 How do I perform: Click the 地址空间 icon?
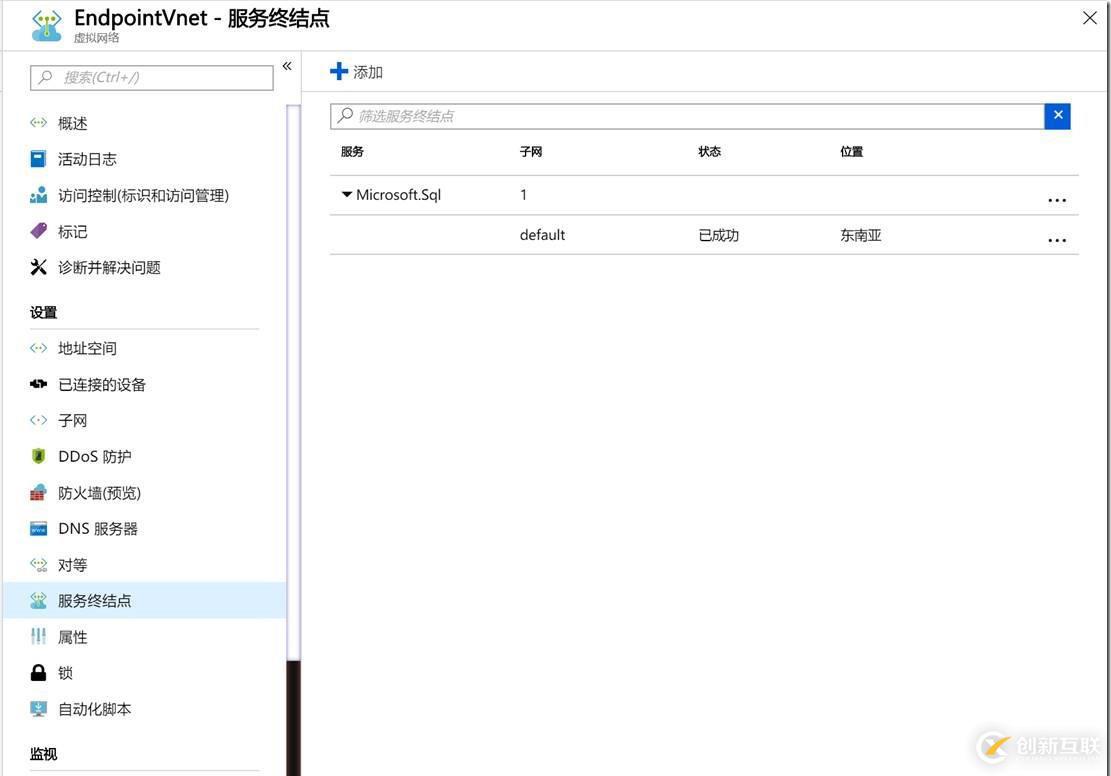coord(38,348)
